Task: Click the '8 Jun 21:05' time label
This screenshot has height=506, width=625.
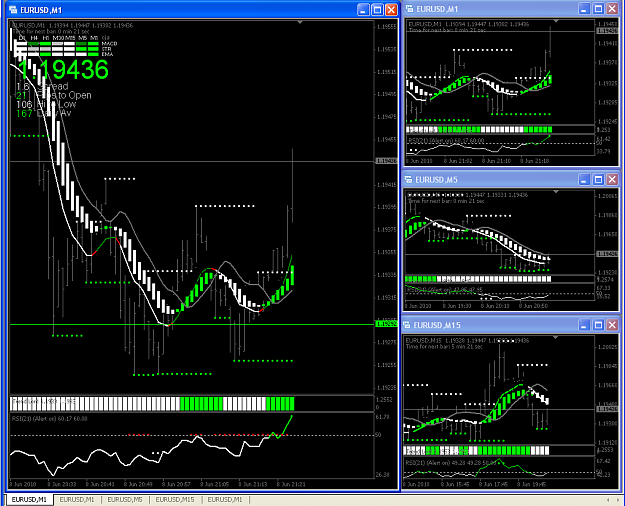Action: 214,484
